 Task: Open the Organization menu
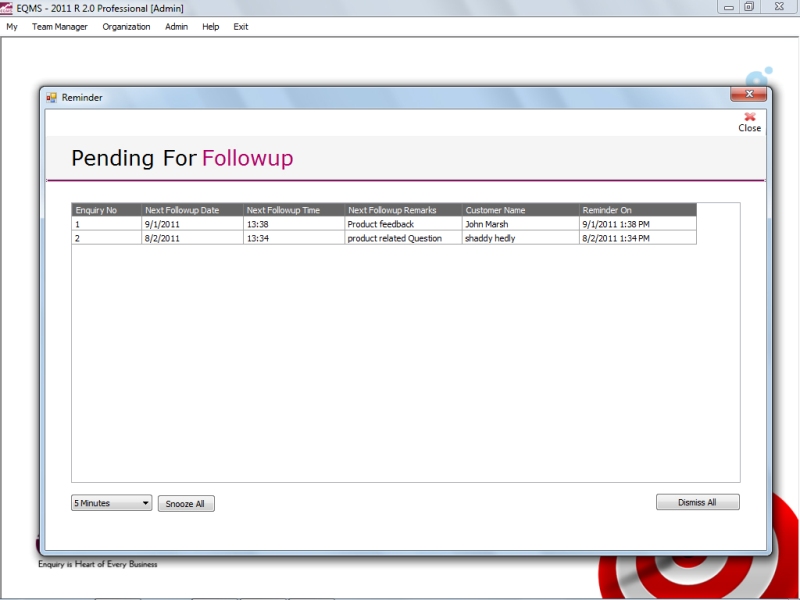pyautogui.click(x=126, y=27)
